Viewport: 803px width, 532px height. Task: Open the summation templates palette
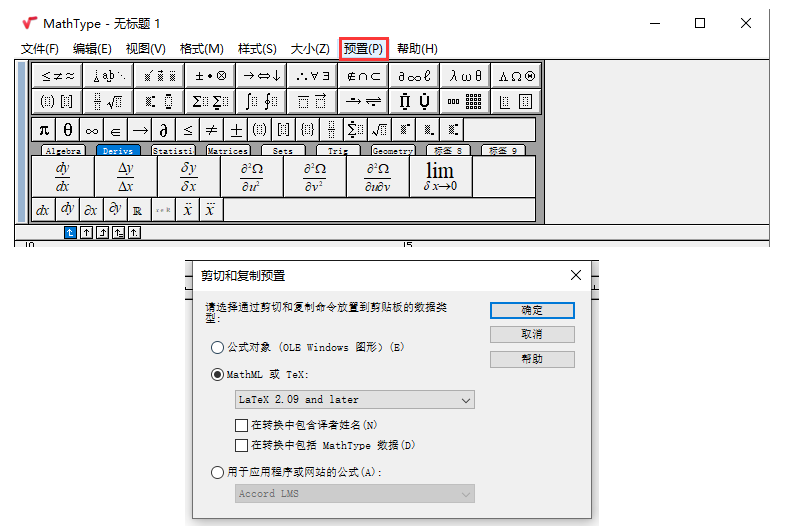pyautogui.click(x=210, y=101)
